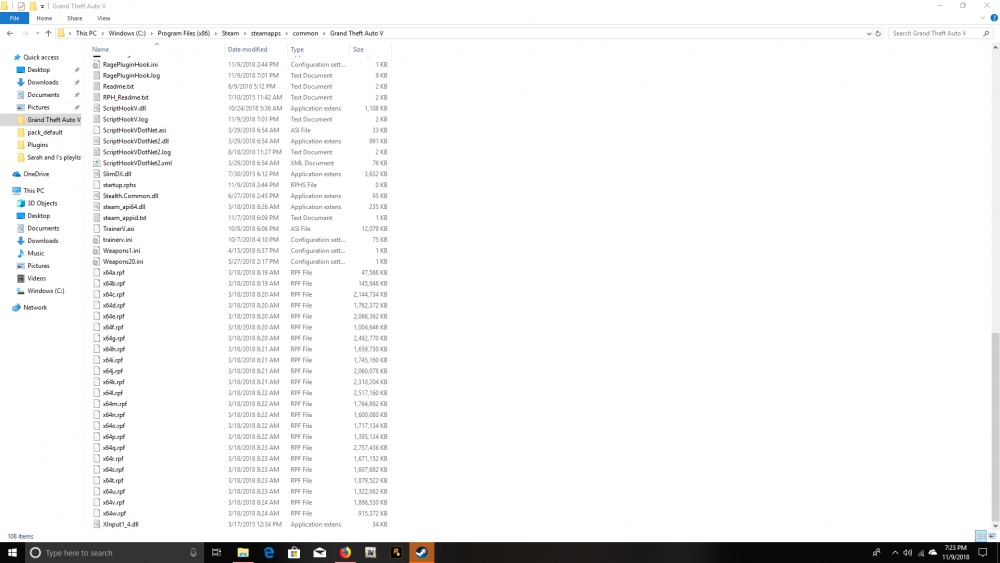This screenshot has width=1000, height=563.
Task: Select the ScriptHookV.dll file icon
Action: (96, 108)
